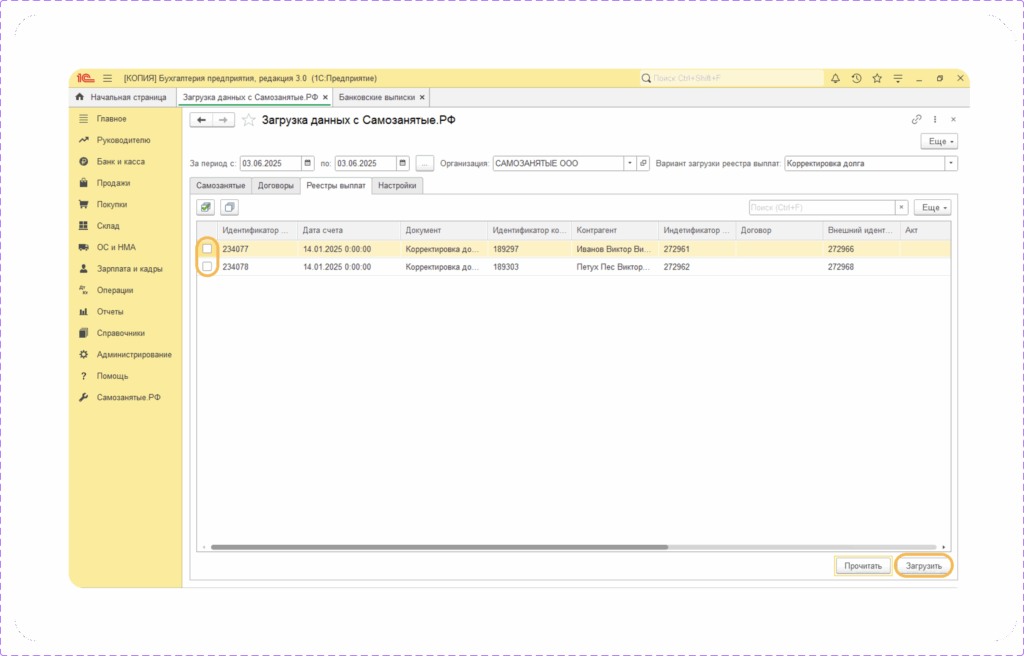Open the Настройки tab
Viewport: 1024px width, 656px height.
pos(397,185)
